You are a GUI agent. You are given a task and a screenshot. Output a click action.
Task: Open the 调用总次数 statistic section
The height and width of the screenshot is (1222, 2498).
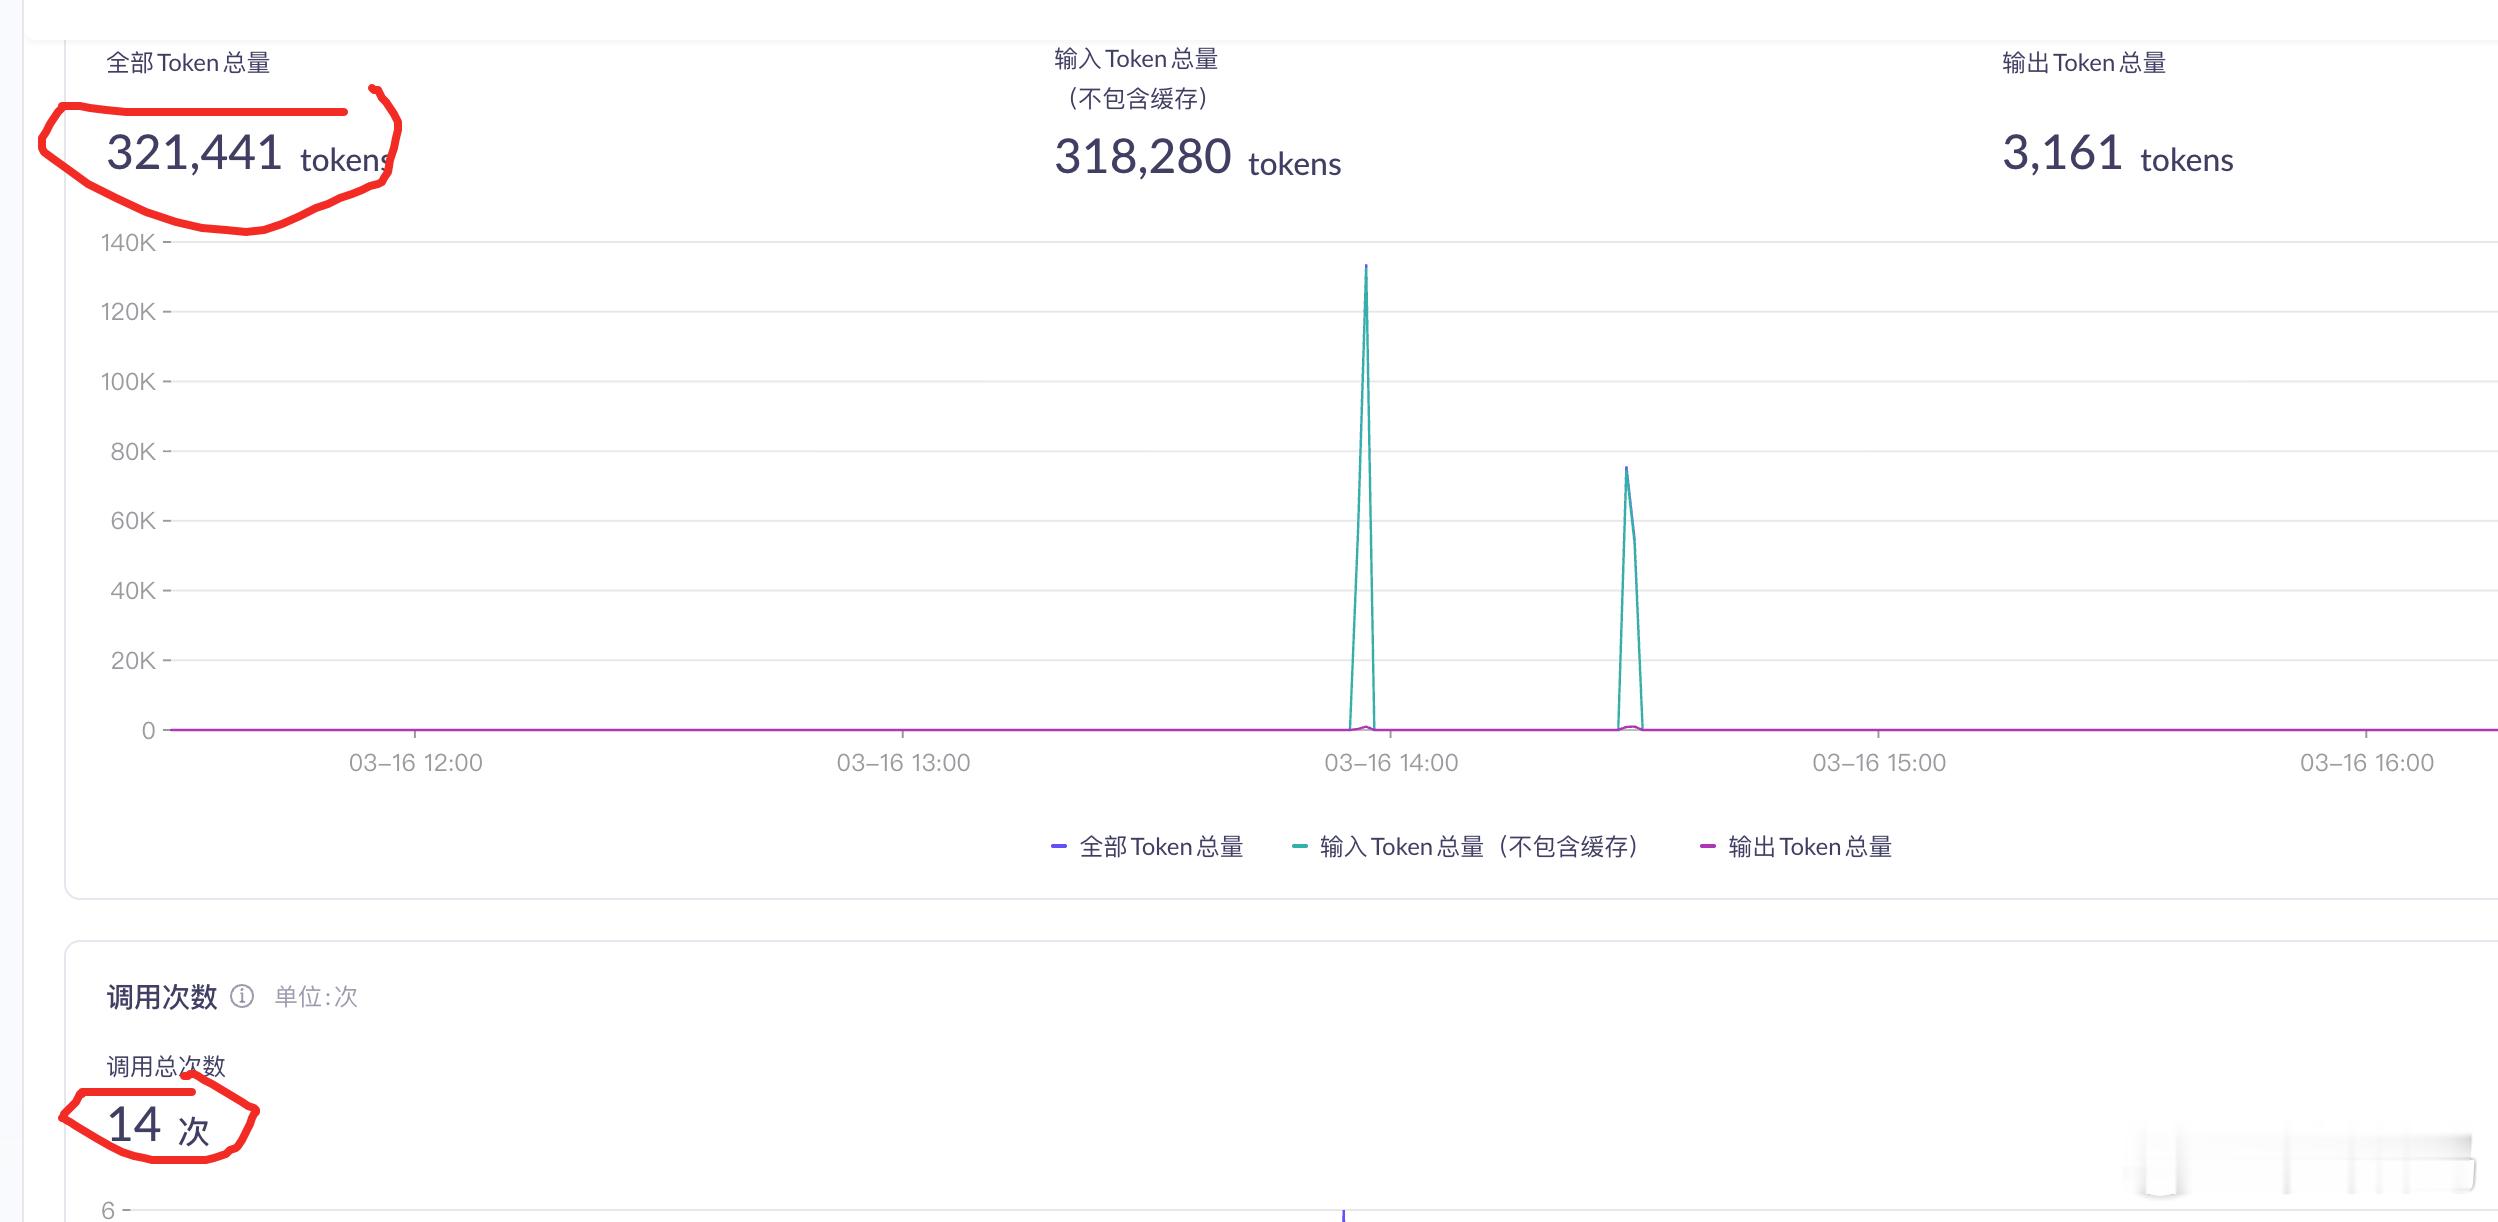click(x=165, y=1067)
